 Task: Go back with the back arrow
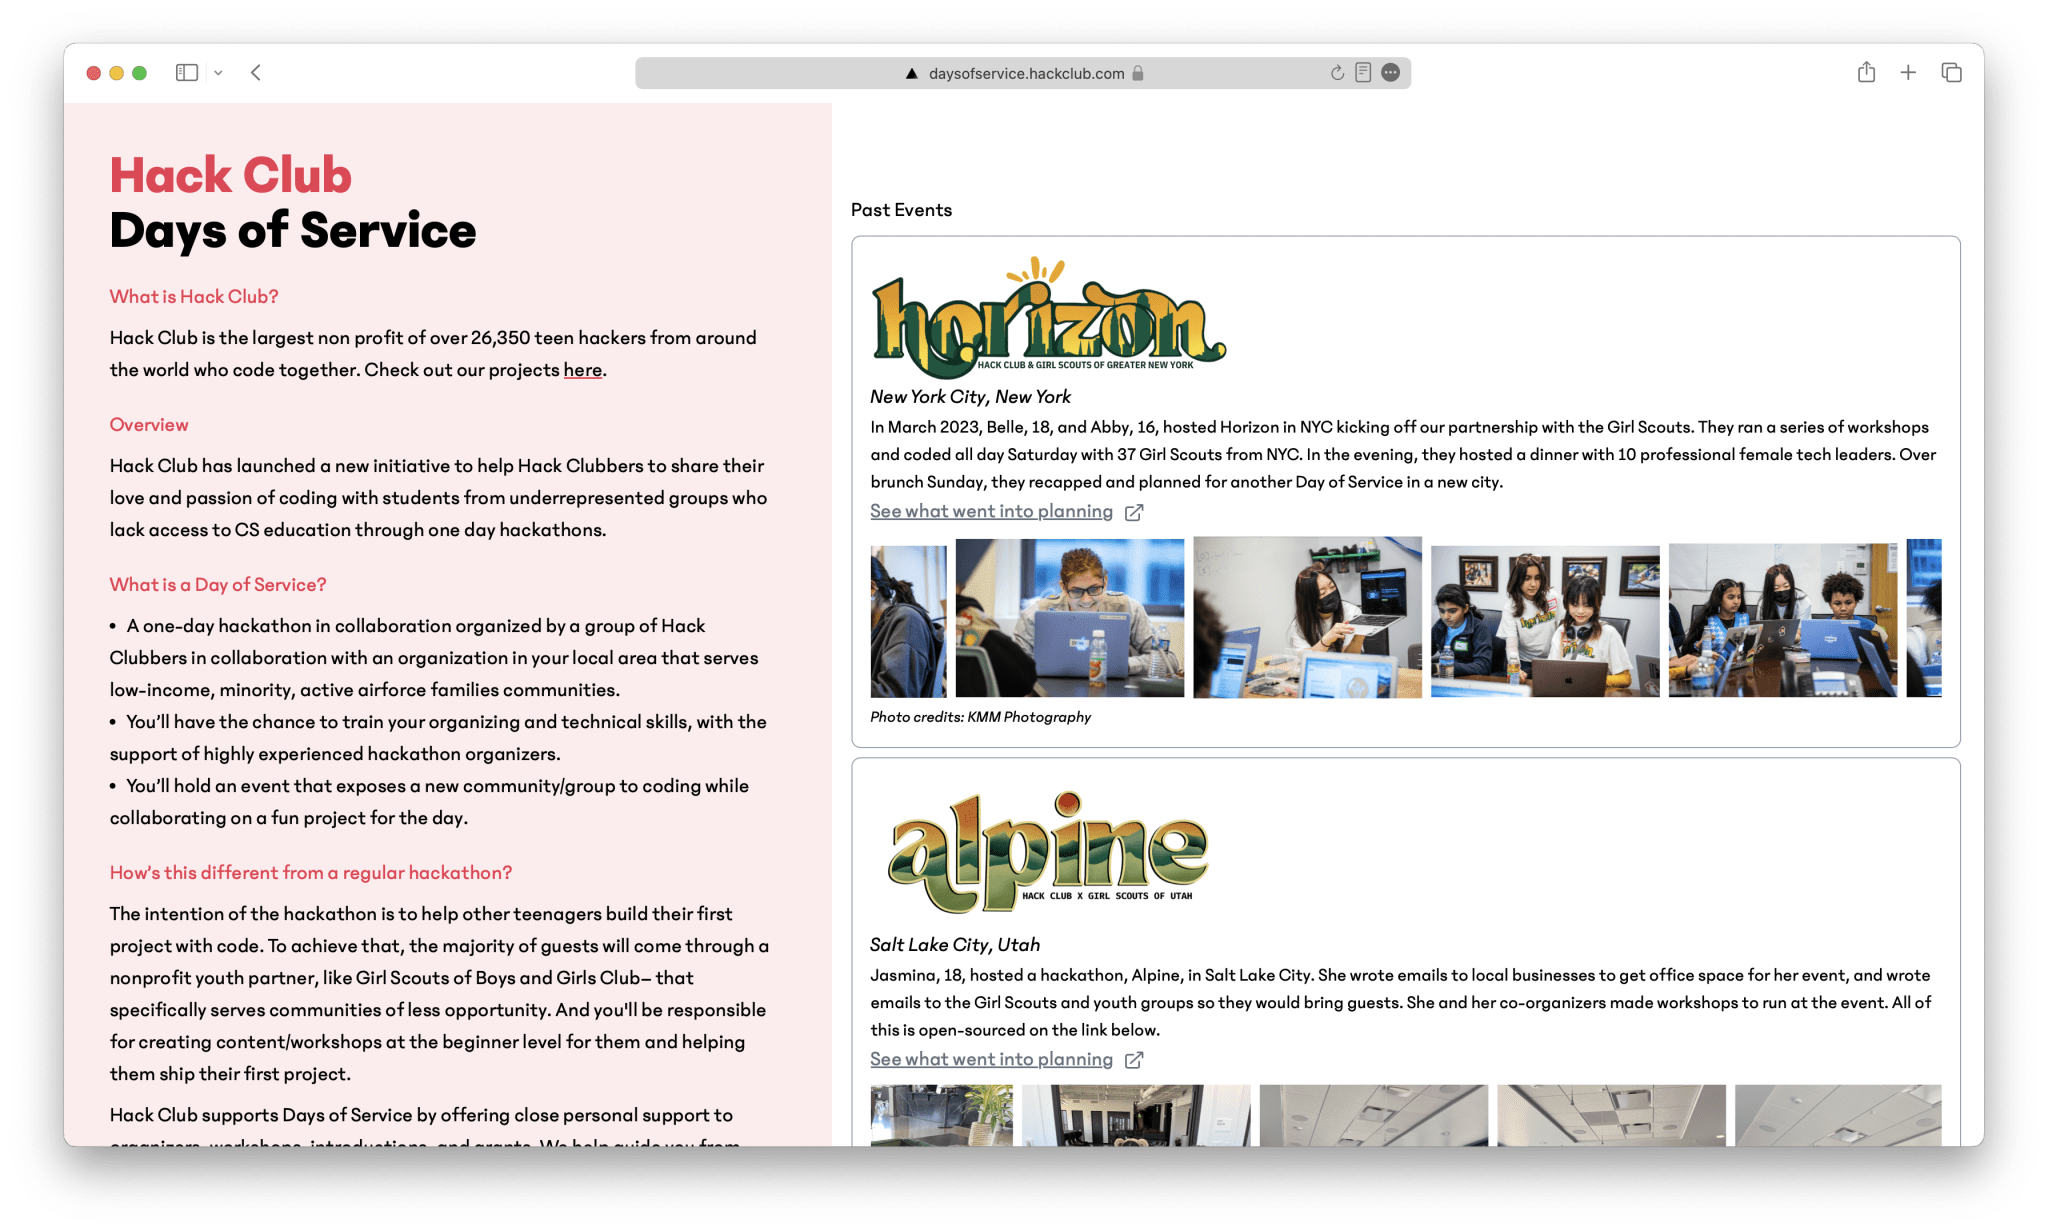(256, 73)
